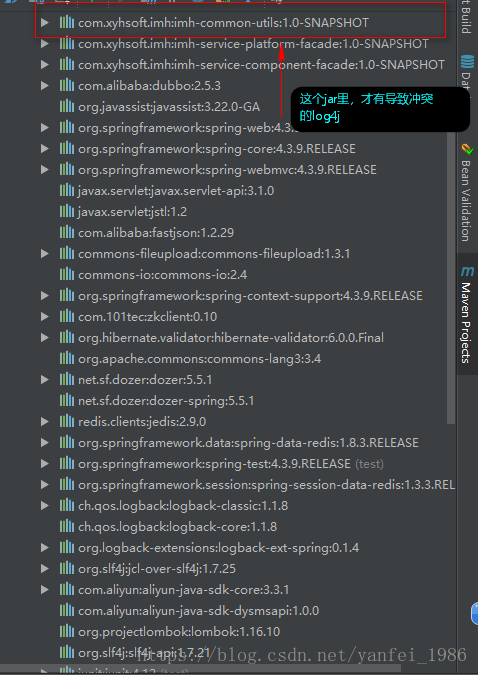Viewport: 478px width, 675px height.
Task: Select javax.servlet:jstl:1.2 entry
Action: coord(132,211)
